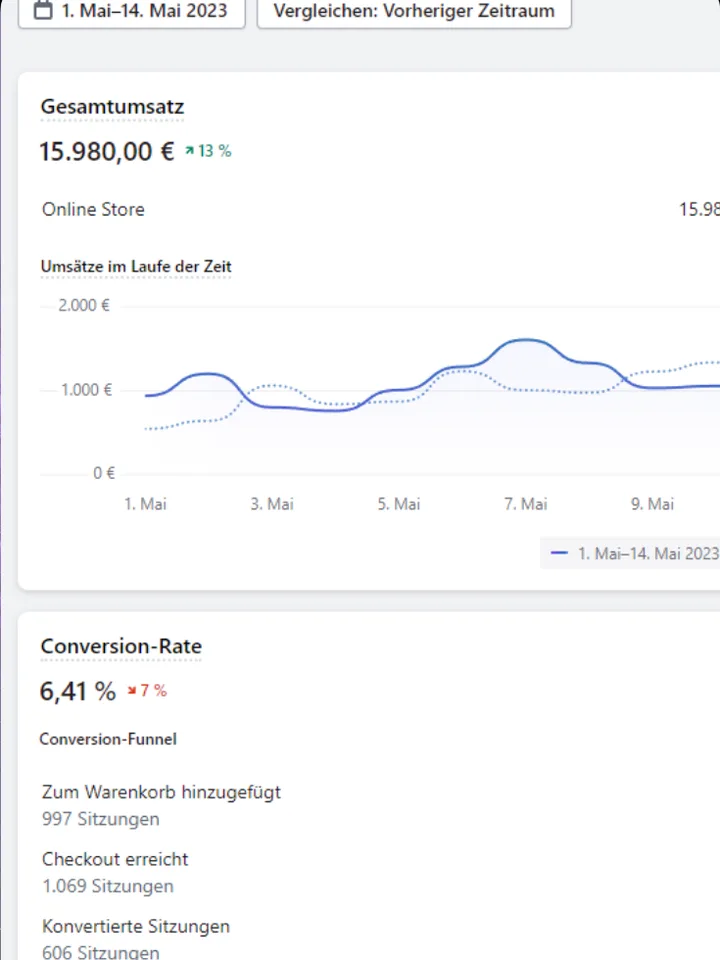The width and height of the screenshot is (720, 960).
Task: Click the 6,41 % conversion value
Action: 78,691
